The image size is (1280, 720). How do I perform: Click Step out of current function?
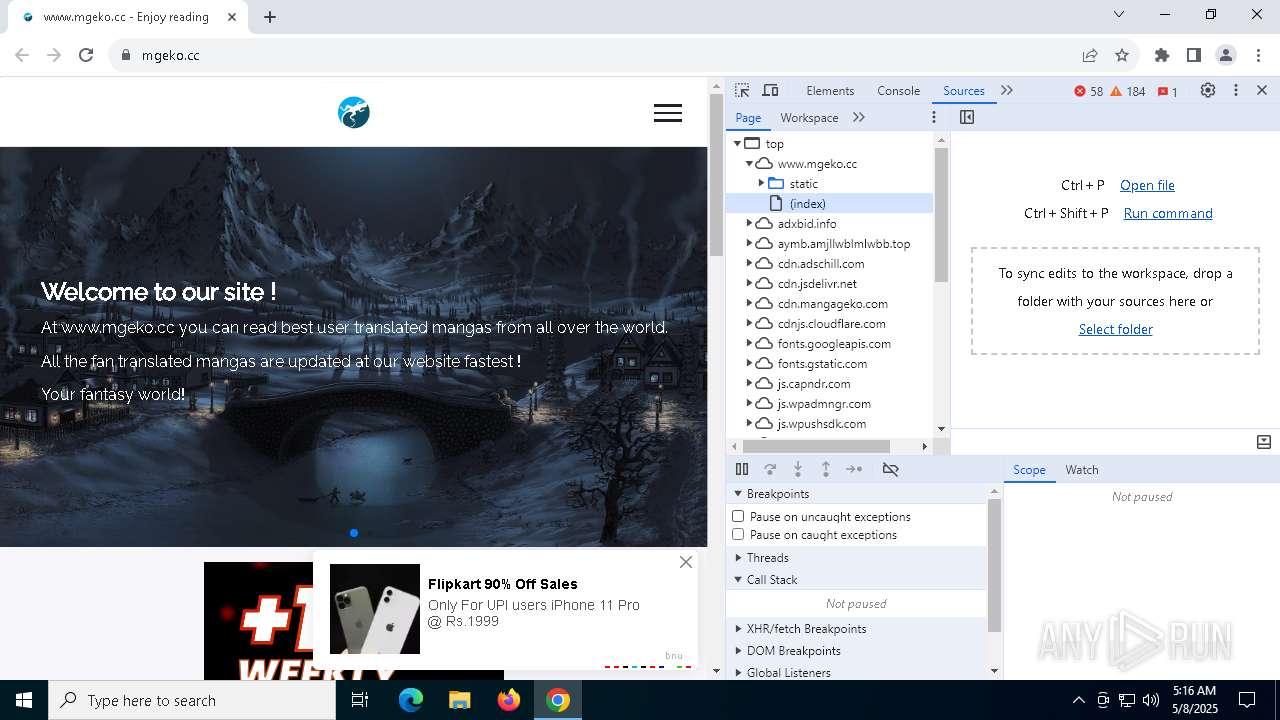[826, 469]
